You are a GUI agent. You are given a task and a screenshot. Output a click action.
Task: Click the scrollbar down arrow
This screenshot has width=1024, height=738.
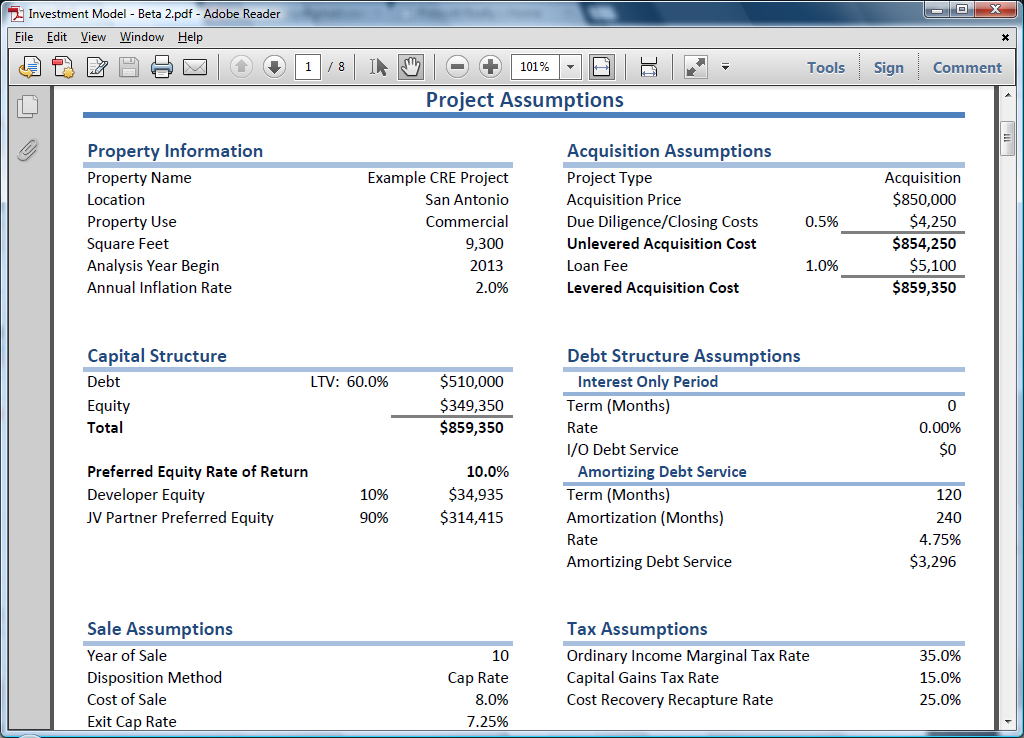[x=1006, y=722]
